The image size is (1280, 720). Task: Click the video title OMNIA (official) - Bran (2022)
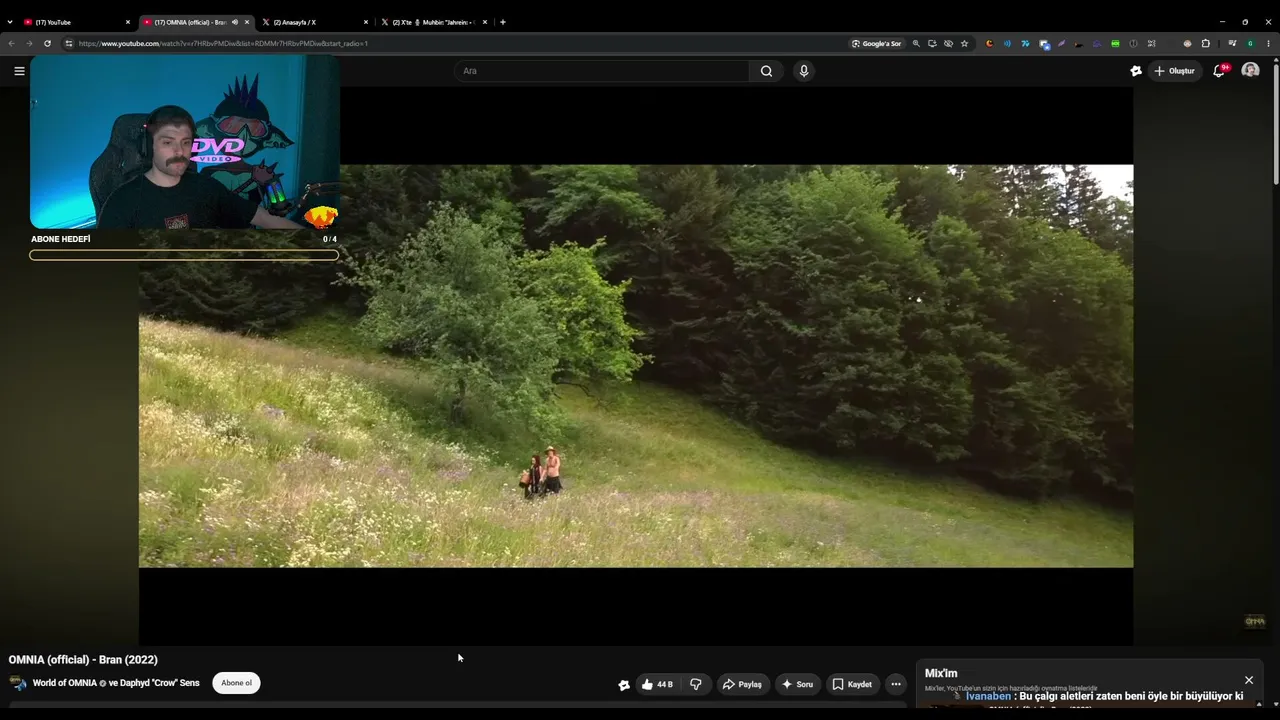coord(83,660)
